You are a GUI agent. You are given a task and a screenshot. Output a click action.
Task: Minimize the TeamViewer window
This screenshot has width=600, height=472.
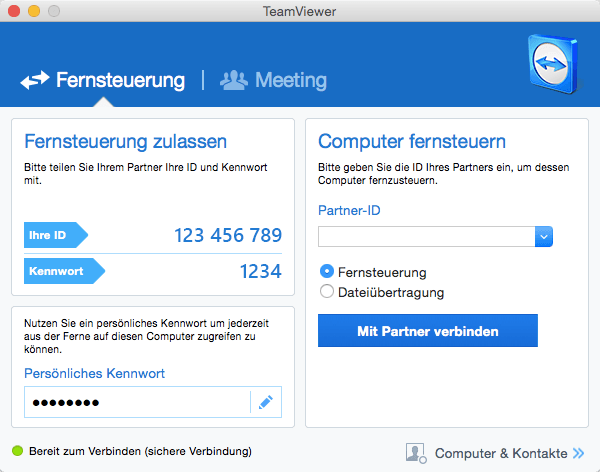tap(34, 11)
